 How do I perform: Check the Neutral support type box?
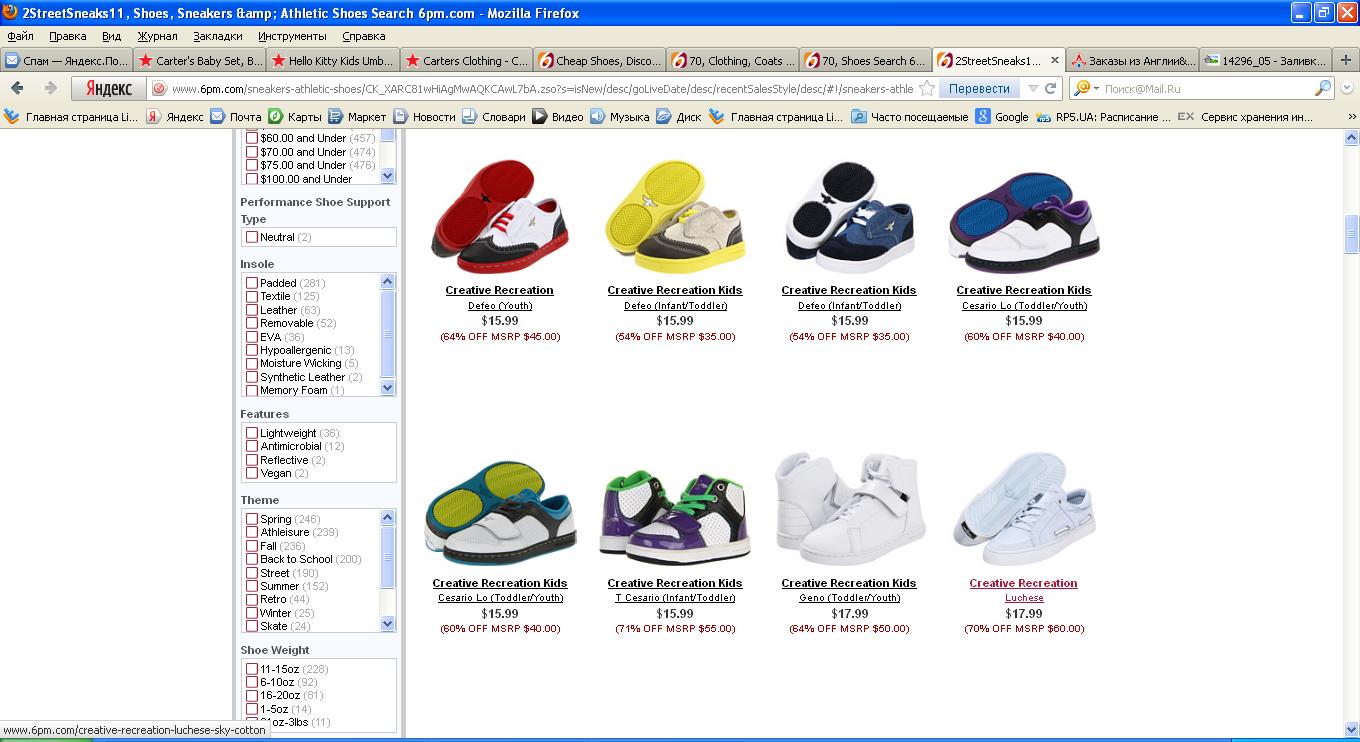252,237
